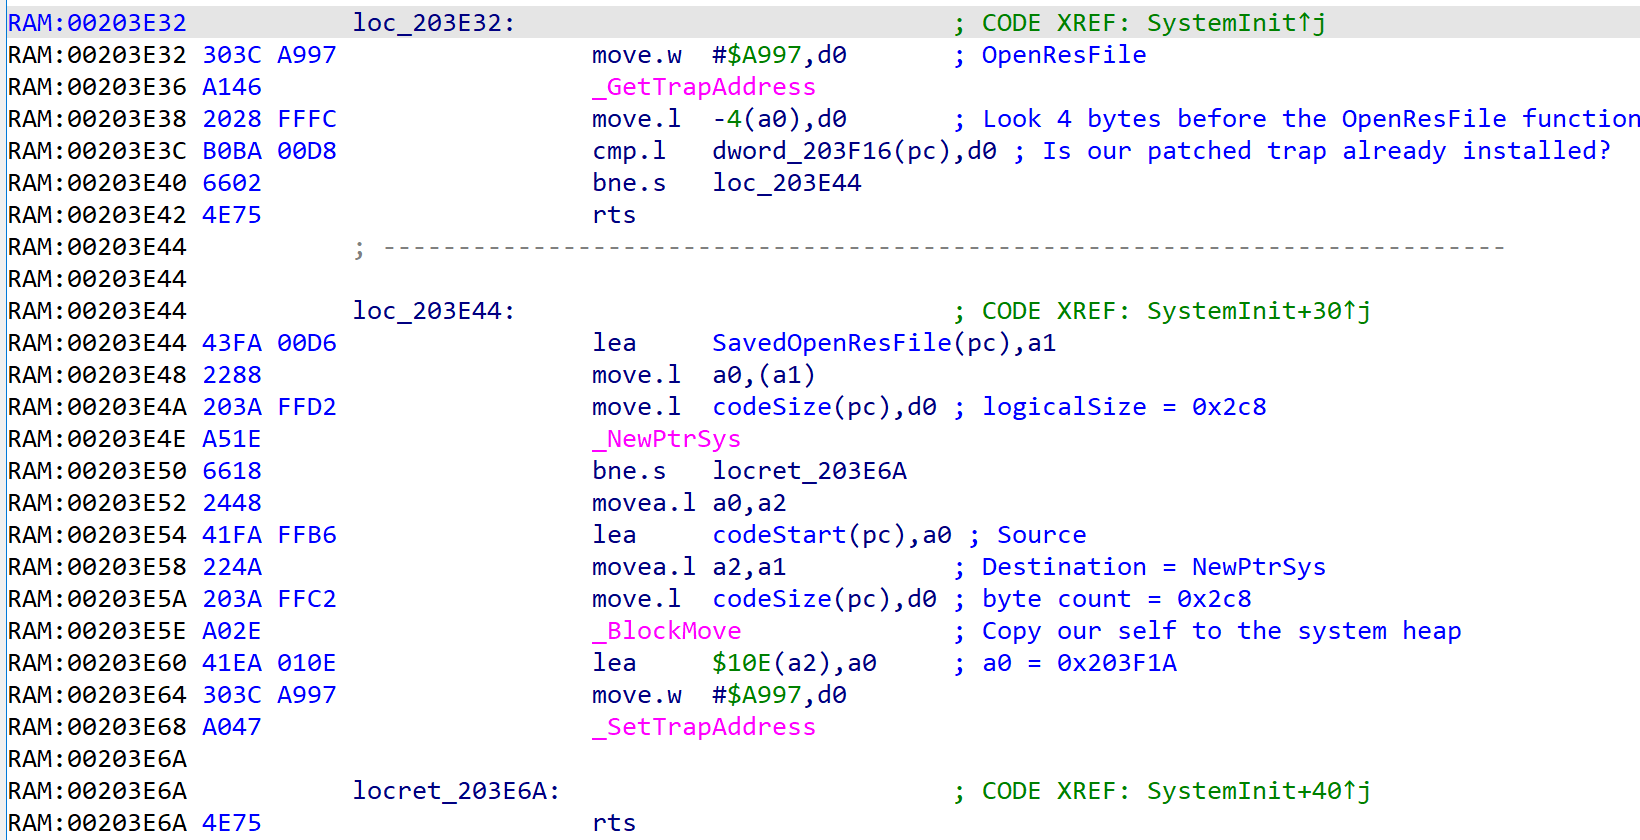Select address RAM:00203E40
Viewport: 1640px width, 840px height.
click(97, 183)
